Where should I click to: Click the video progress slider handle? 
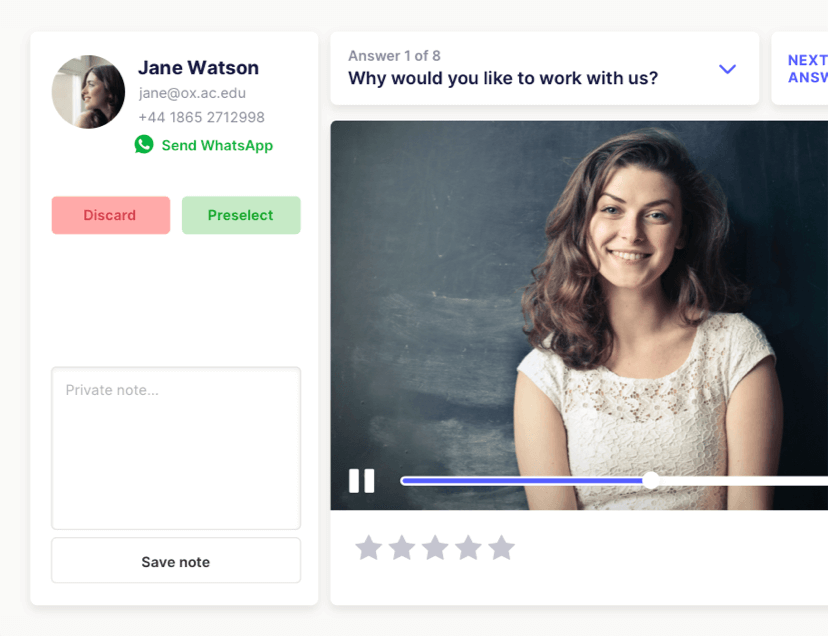[651, 481]
